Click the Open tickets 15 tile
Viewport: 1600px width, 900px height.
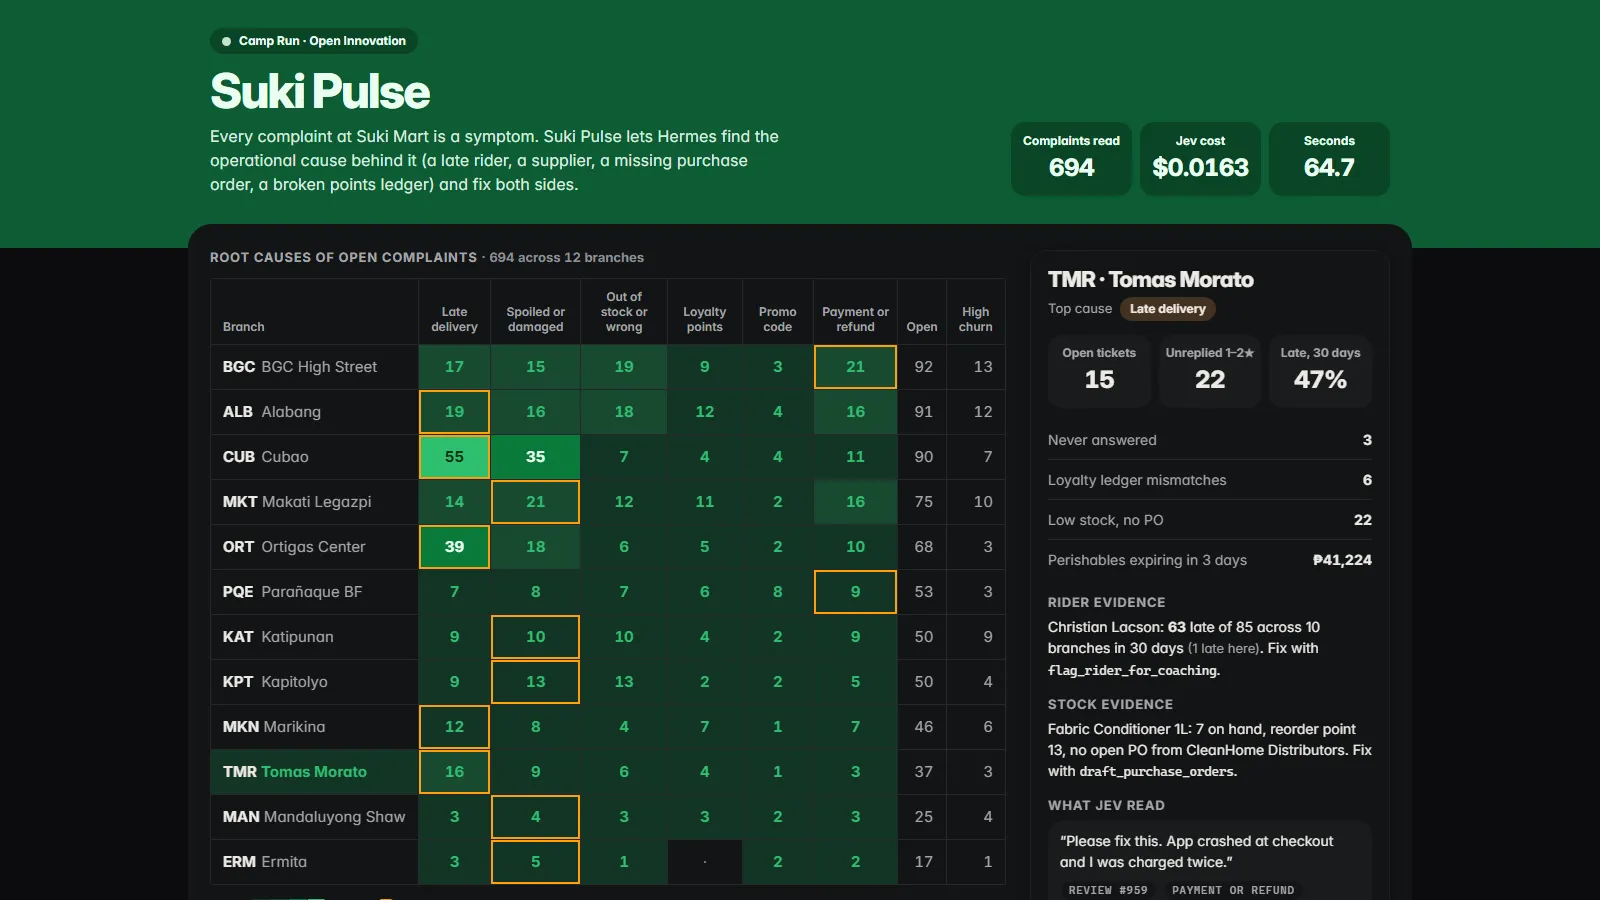pyautogui.click(x=1099, y=371)
